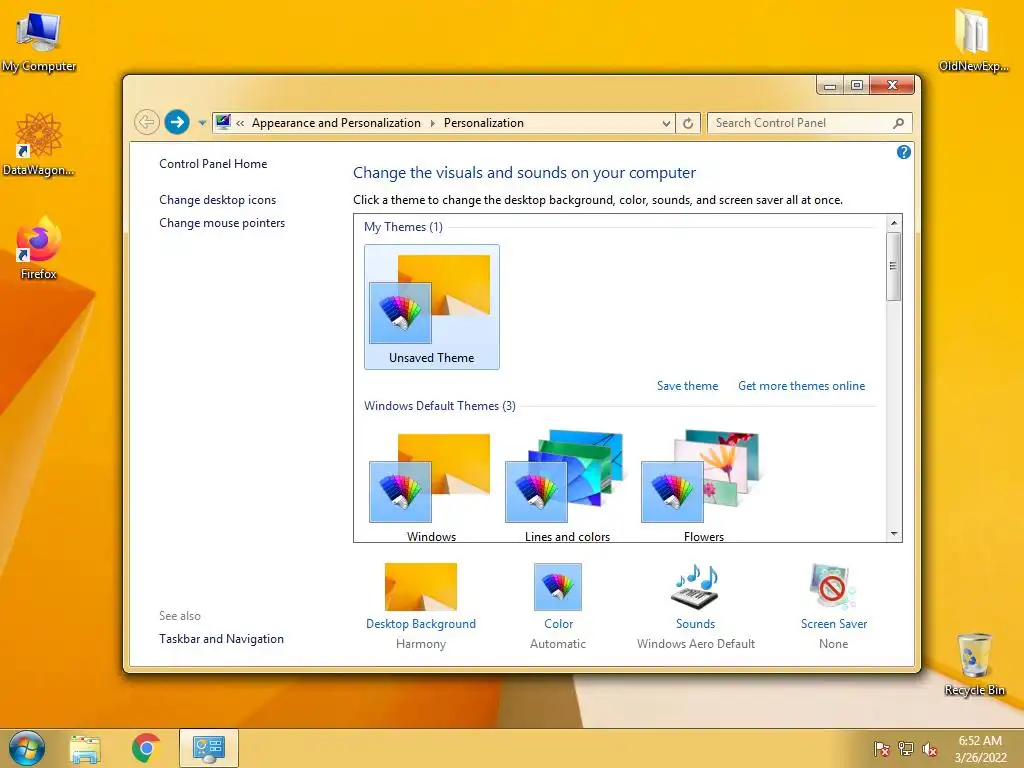The height and width of the screenshot is (768, 1024).
Task: Open DataWagon desktop shortcut
Action: [39, 144]
